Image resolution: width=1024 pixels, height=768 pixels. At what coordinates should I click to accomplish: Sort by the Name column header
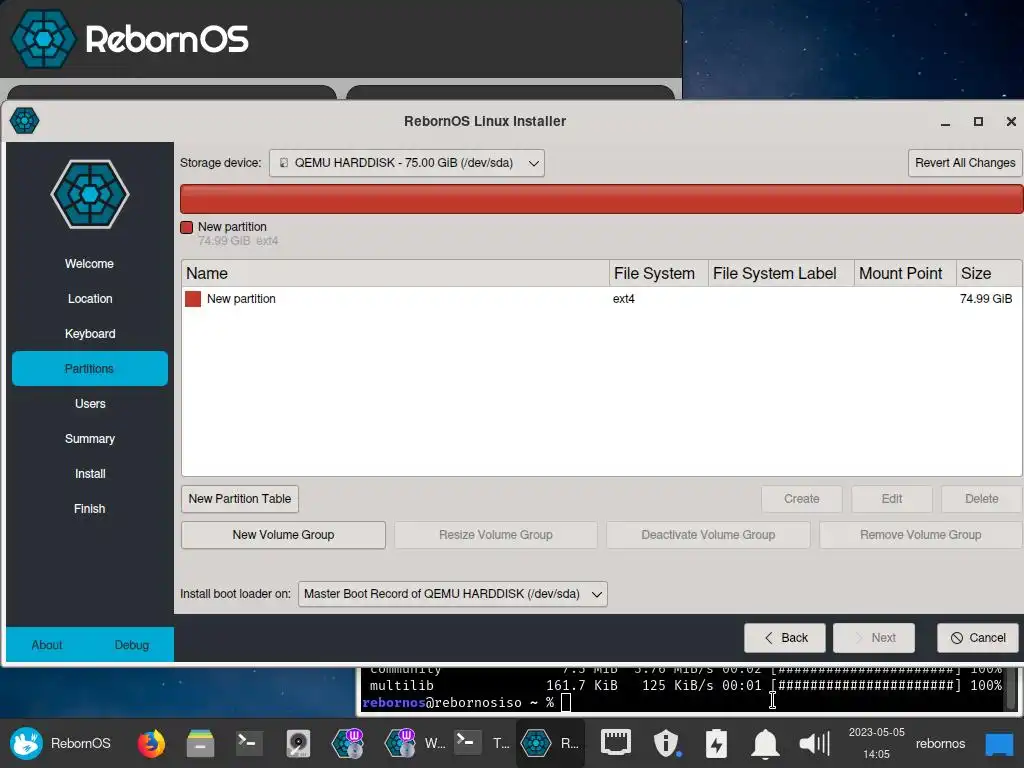(394, 273)
